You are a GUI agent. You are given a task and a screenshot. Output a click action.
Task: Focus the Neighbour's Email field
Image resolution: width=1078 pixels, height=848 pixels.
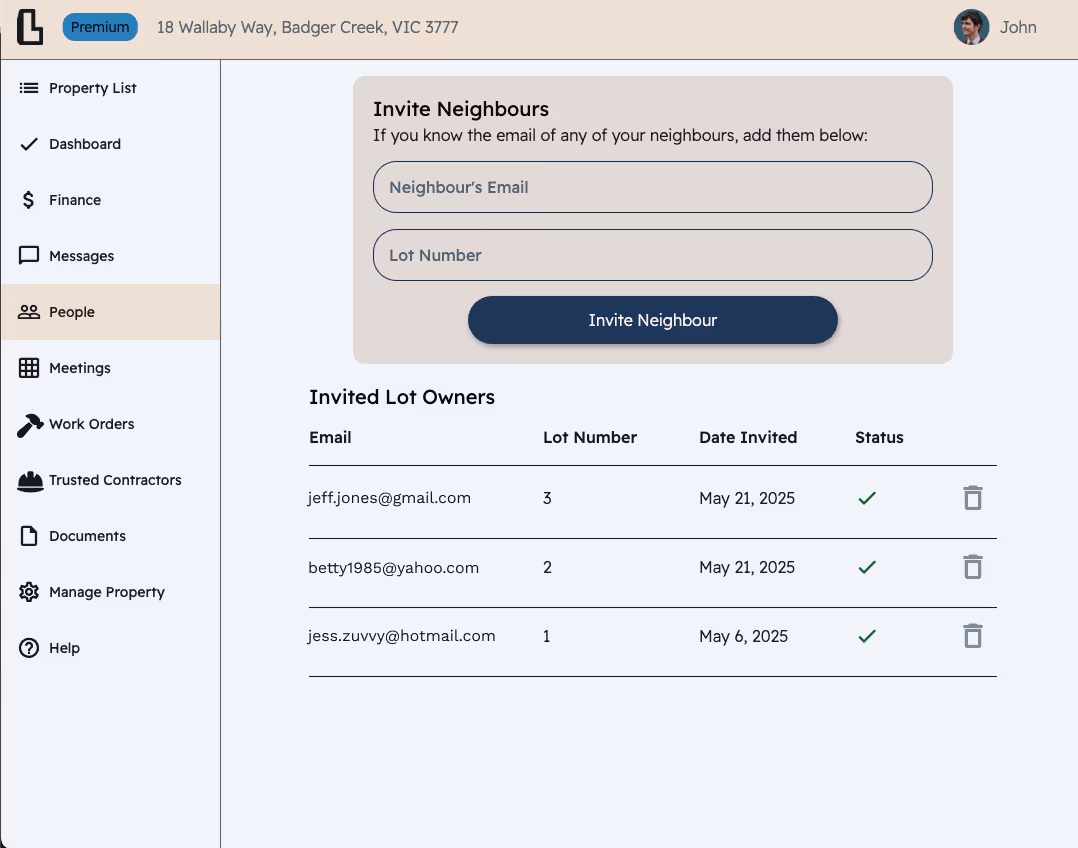pos(652,187)
